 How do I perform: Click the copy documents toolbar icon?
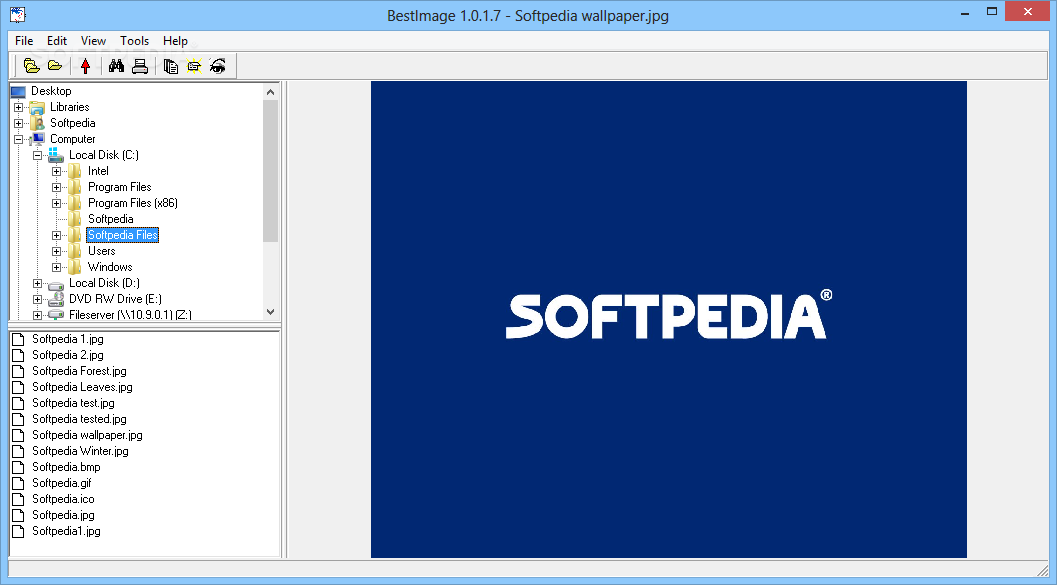tap(171, 66)
